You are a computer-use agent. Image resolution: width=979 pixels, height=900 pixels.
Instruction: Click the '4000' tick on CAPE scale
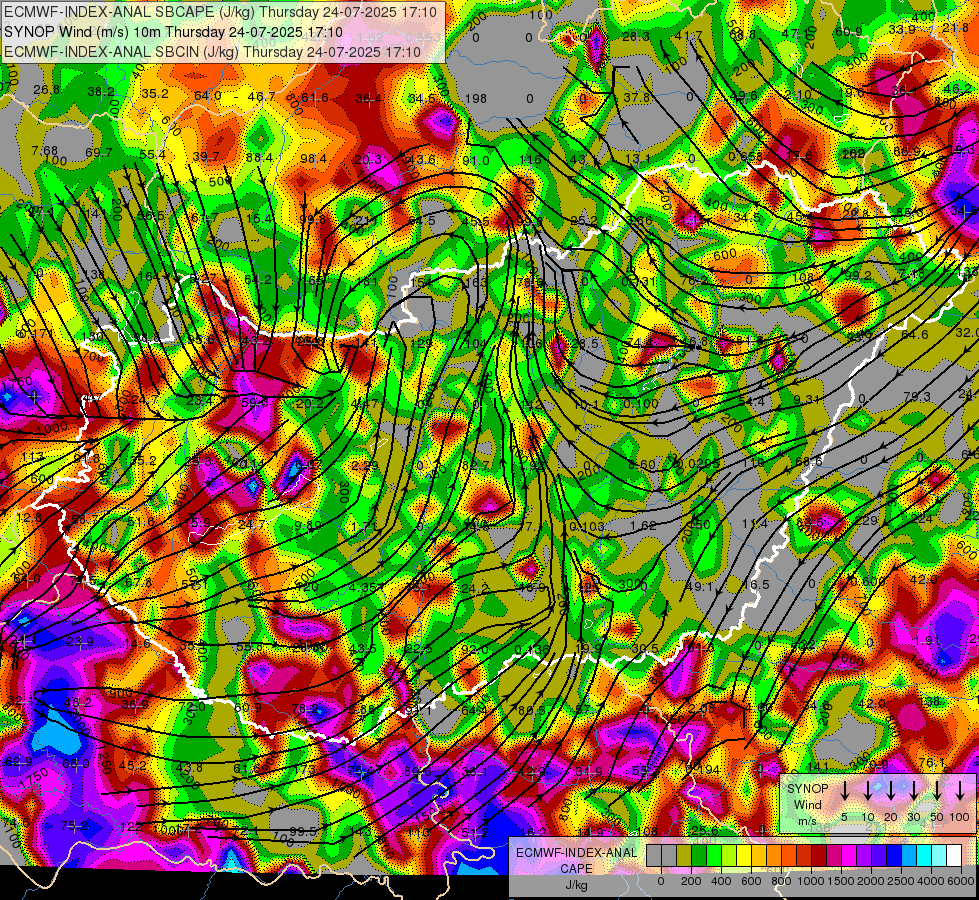pos(931,881)
